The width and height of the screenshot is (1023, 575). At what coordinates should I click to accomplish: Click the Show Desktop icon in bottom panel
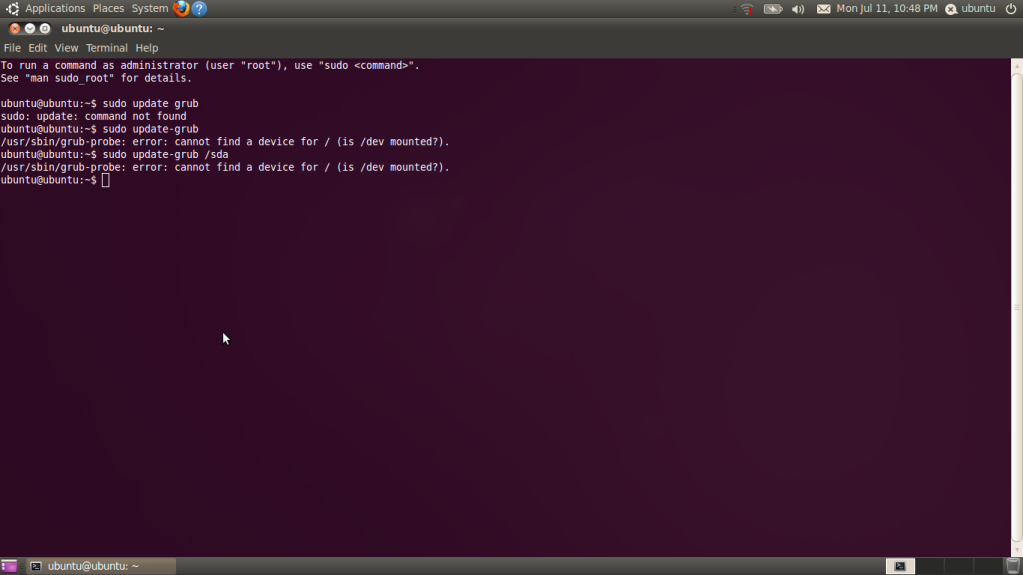coord(8,566)
